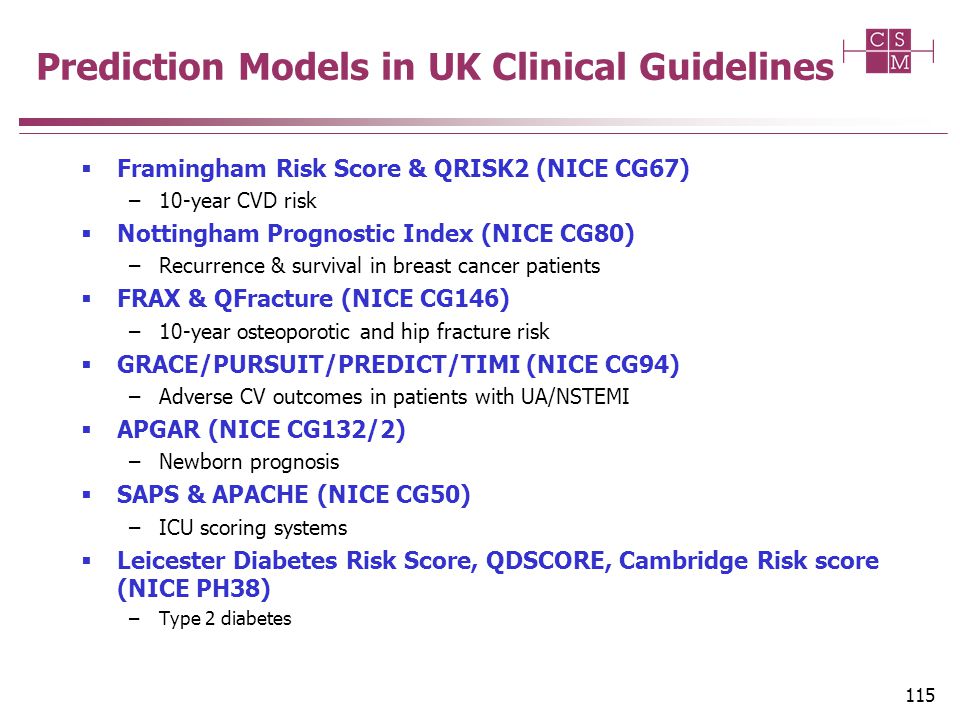
Task: Select the APGAR (NICE CG132/2) heading
Action: coord(261,429)
